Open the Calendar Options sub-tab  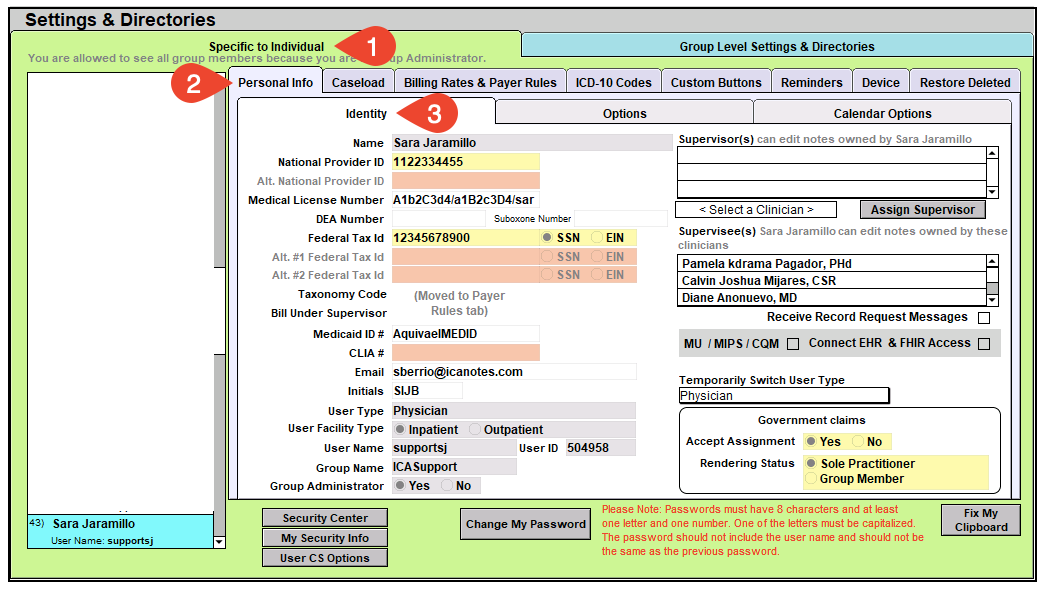882,114
